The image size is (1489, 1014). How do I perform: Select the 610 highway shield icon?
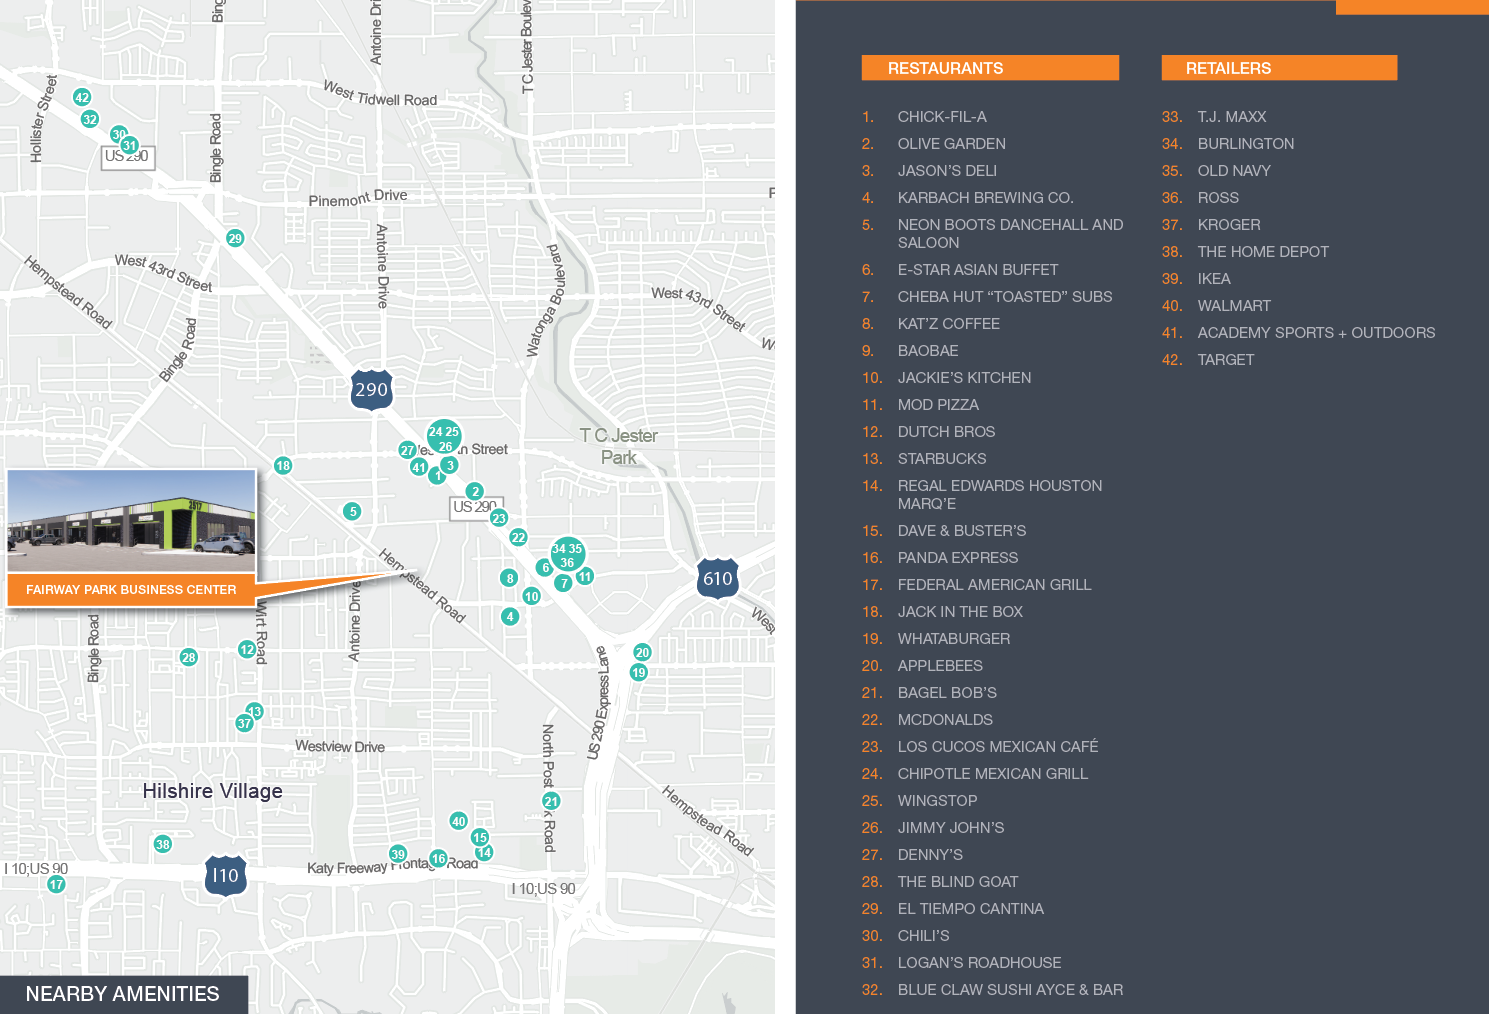(x=717, y=578)
